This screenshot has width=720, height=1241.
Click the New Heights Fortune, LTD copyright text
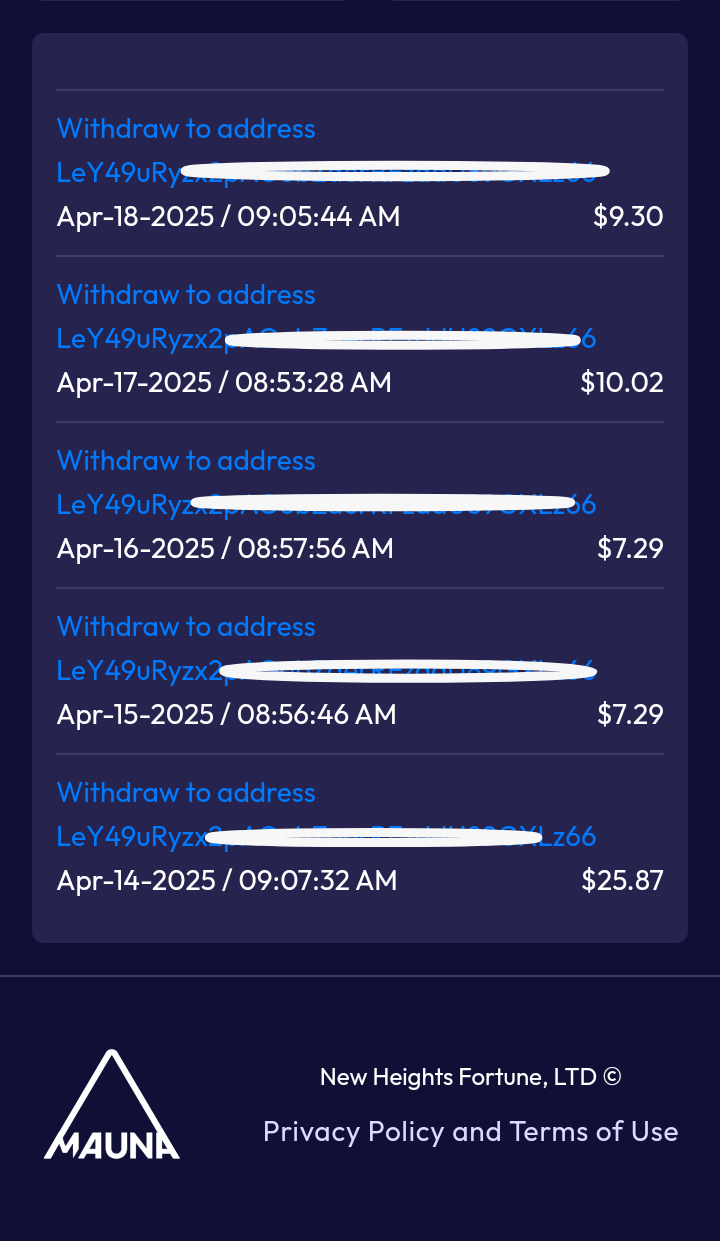pos(470,1077)
